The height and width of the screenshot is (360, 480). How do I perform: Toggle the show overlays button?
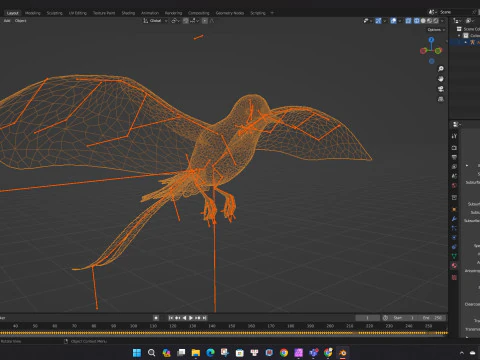(393, 21)
